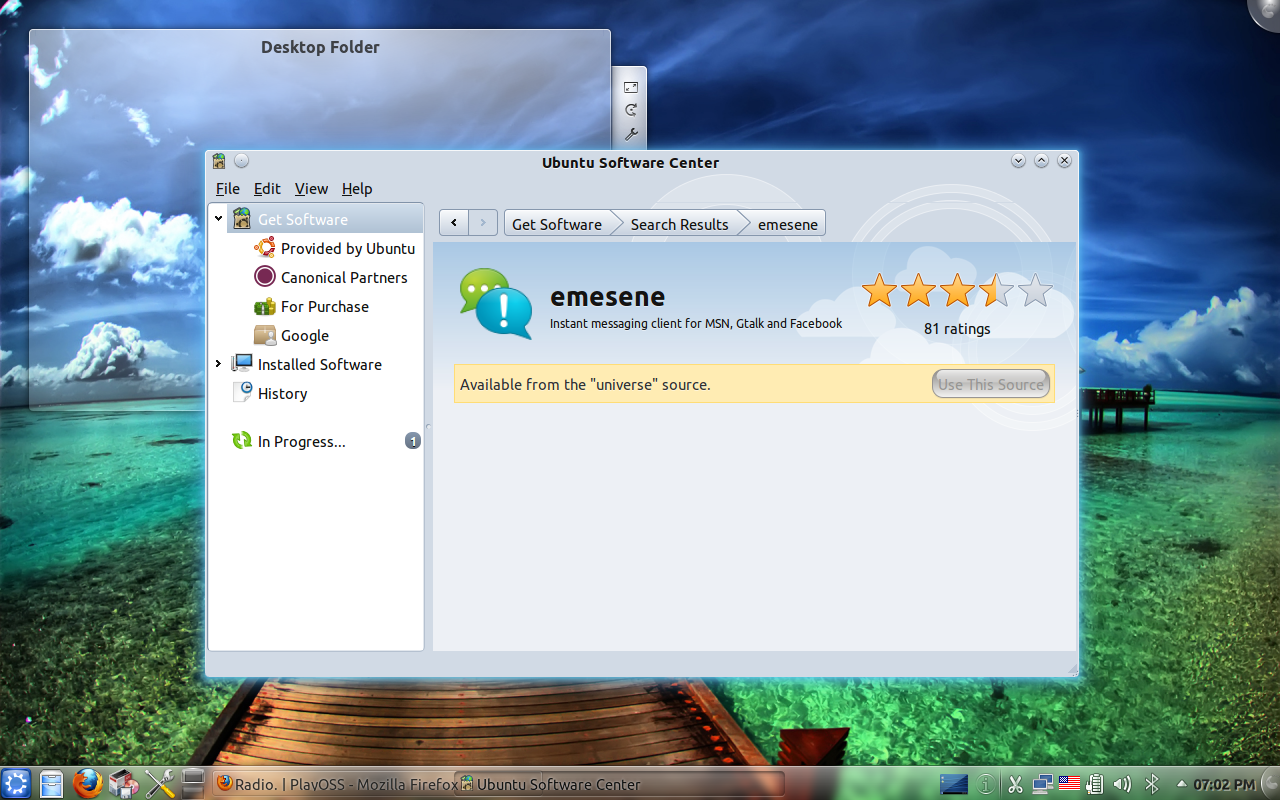The width and height of the screenshot is (1280, 800).
Task: Expand the Installed Software tree node
Action: (218, 364)
